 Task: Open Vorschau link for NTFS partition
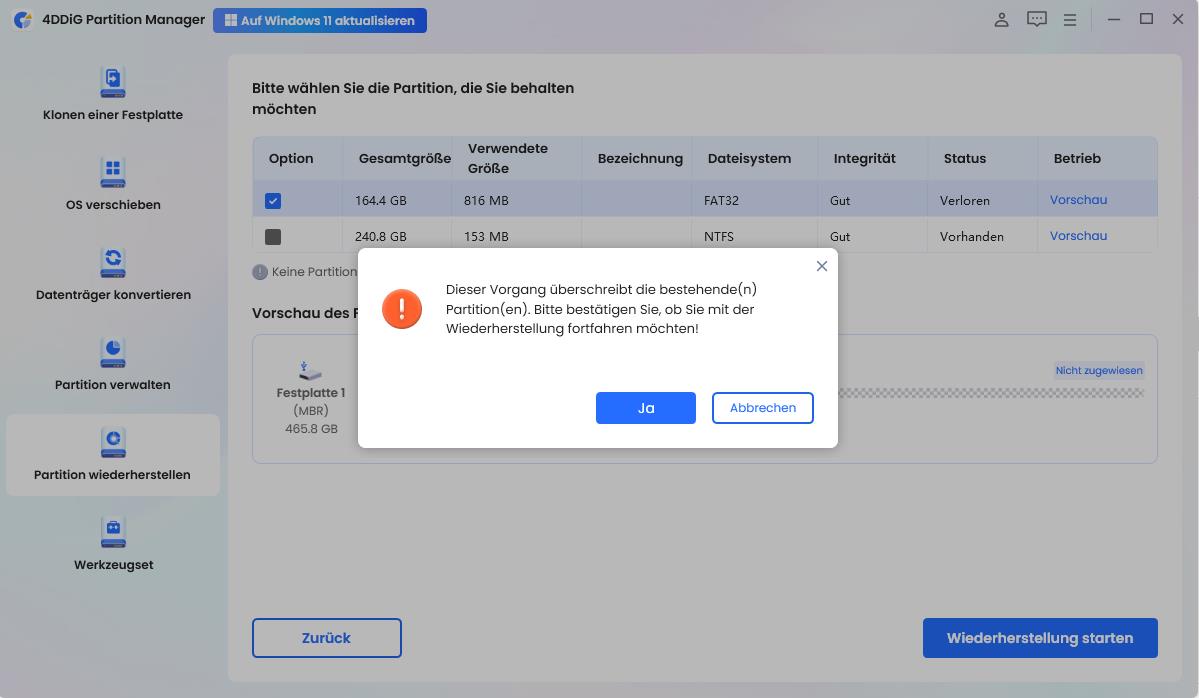1078,235
